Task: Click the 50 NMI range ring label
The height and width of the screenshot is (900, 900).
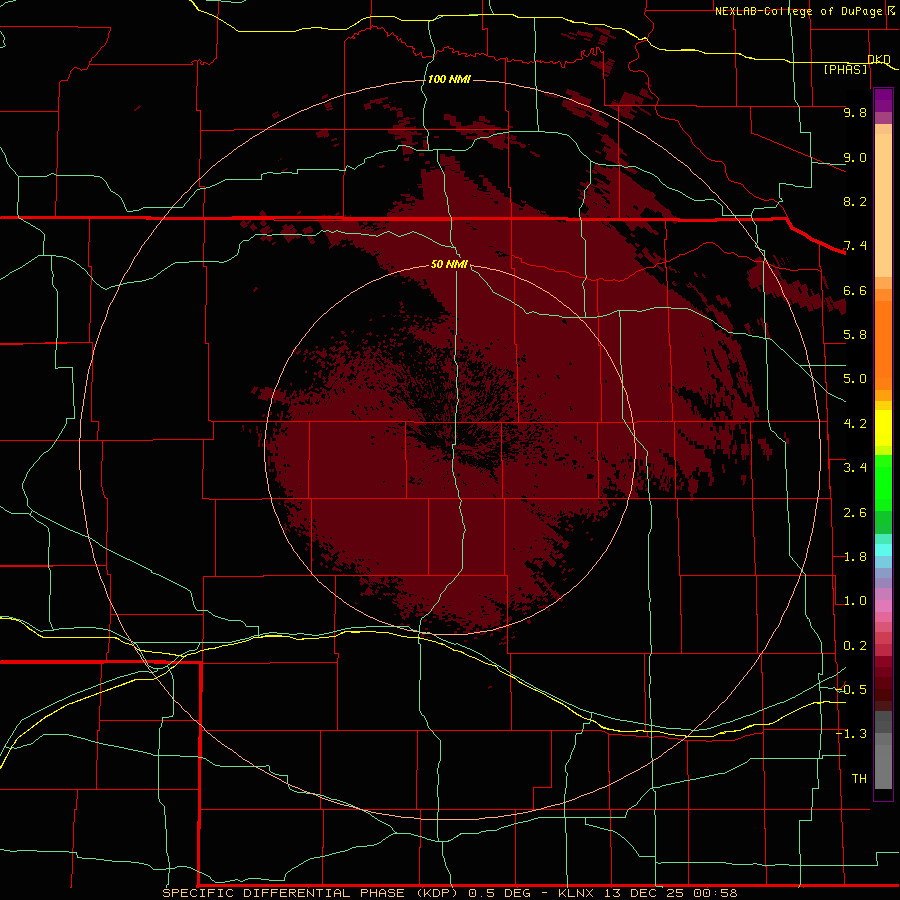Action: 449,264
